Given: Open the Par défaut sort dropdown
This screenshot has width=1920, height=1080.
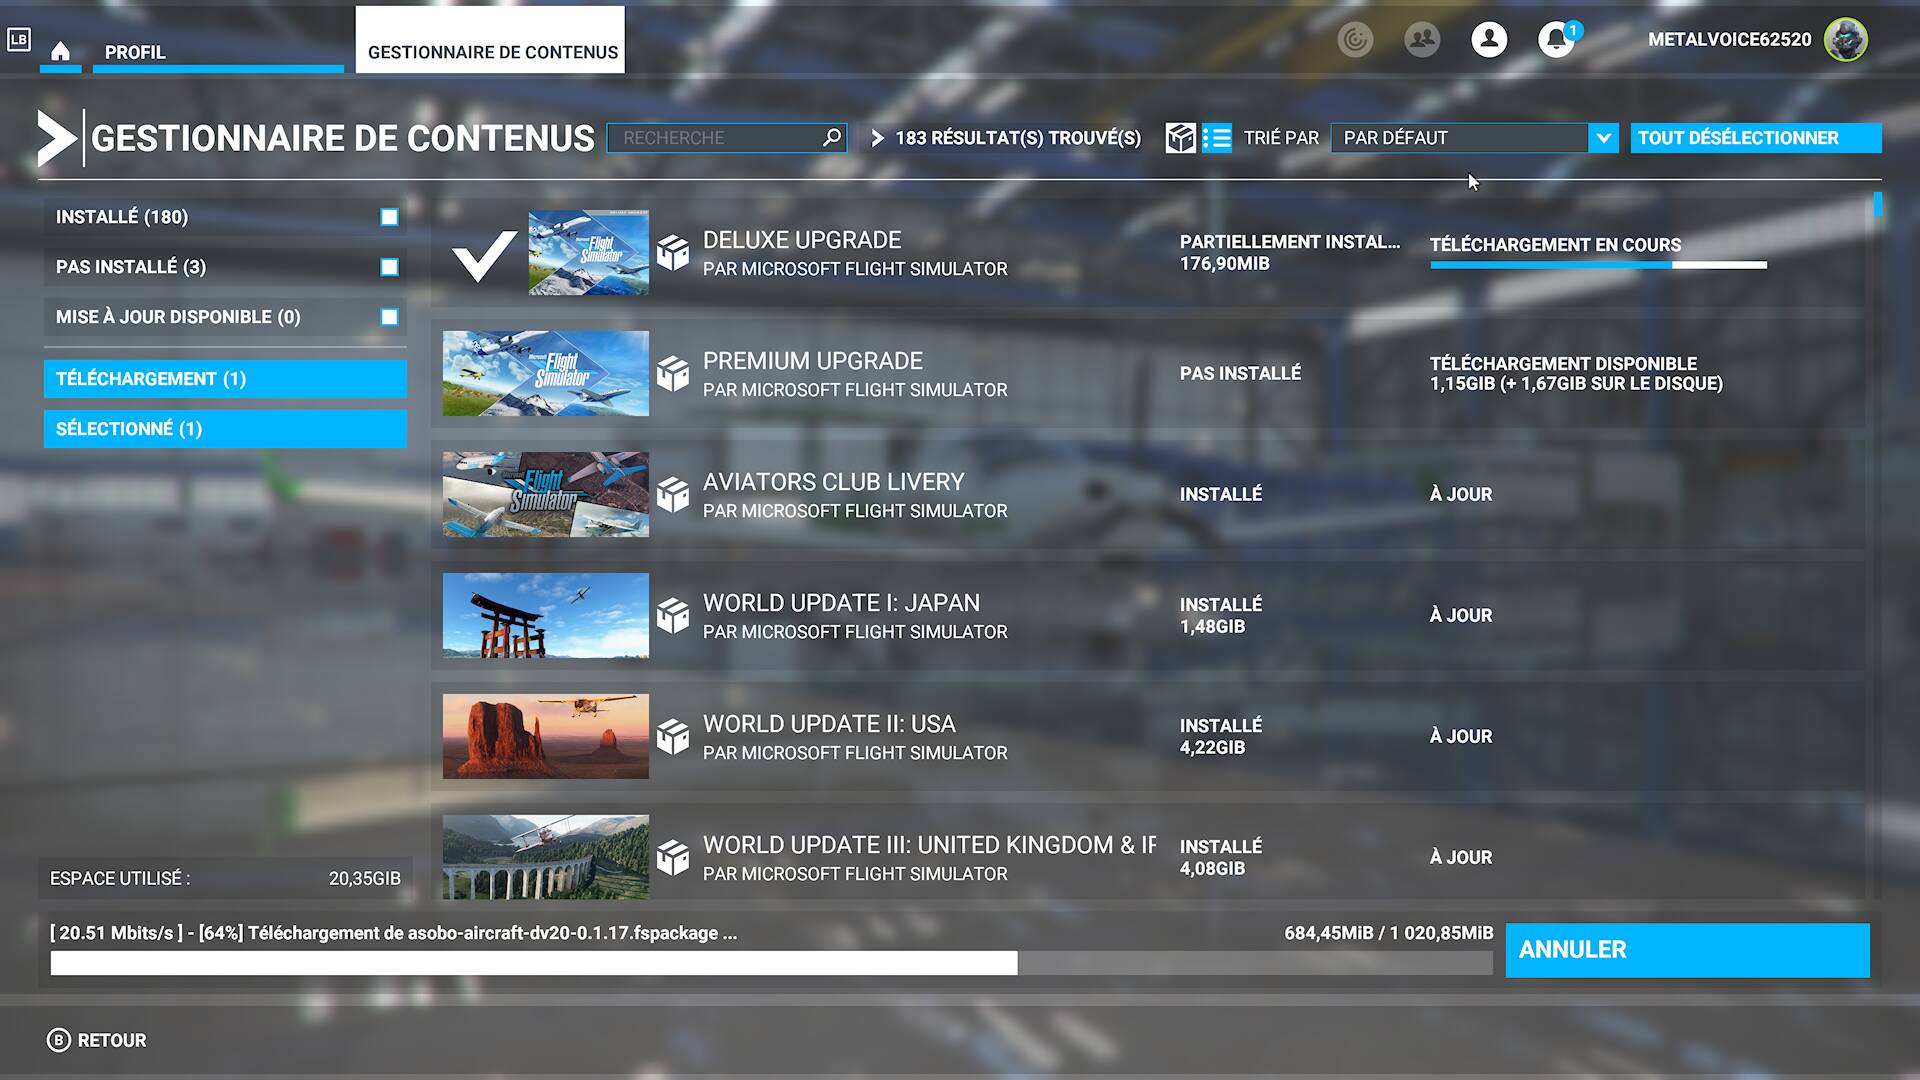Looking at the screenshot, I should tap(1459, 138).
